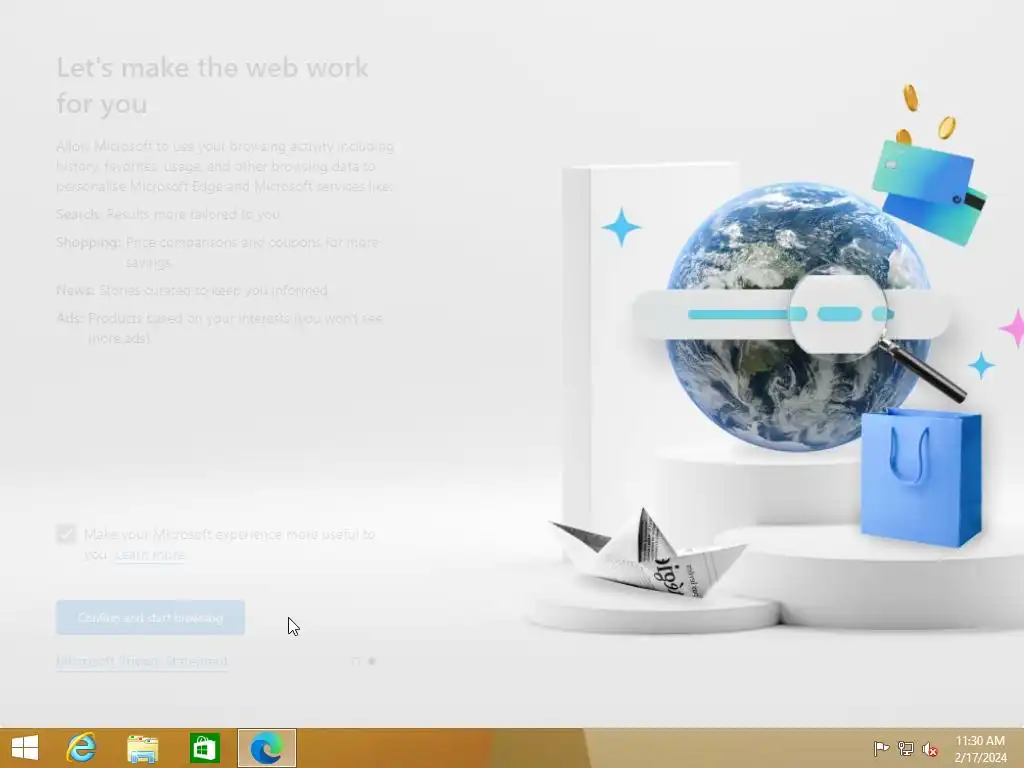
Task: Click the "Ads:" products based line
Action: [219, 328]
